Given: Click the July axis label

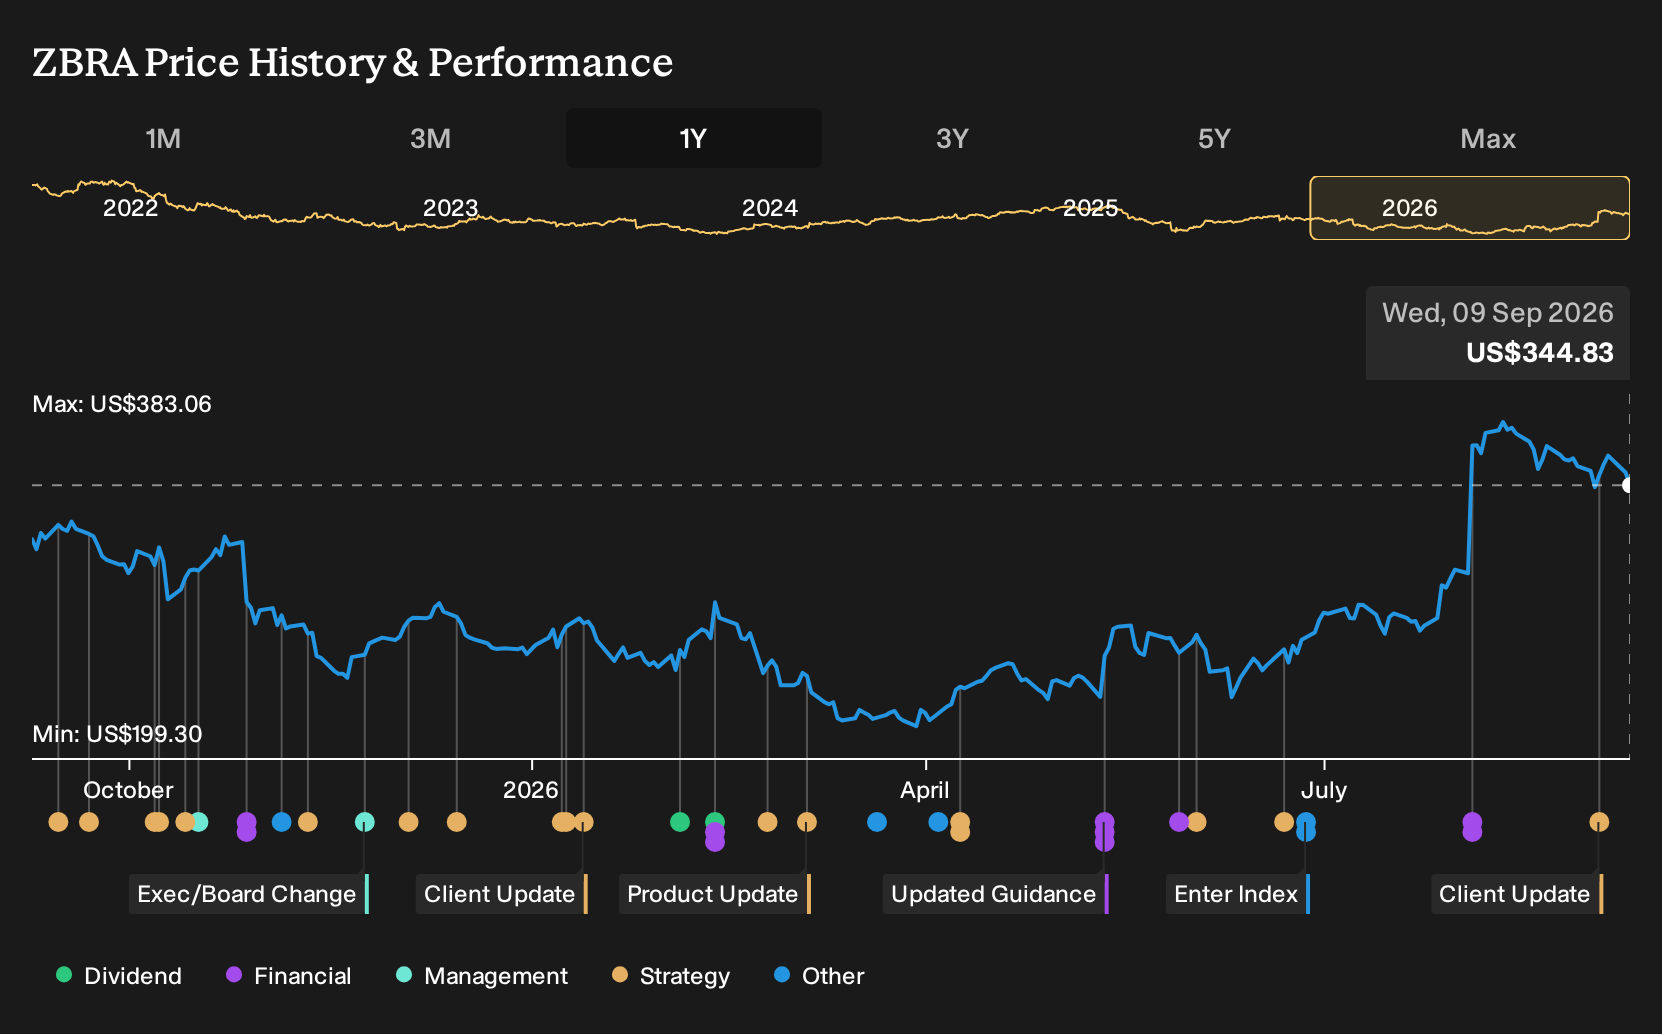Looking at the screenshot, I should [x=1323, y=790].
